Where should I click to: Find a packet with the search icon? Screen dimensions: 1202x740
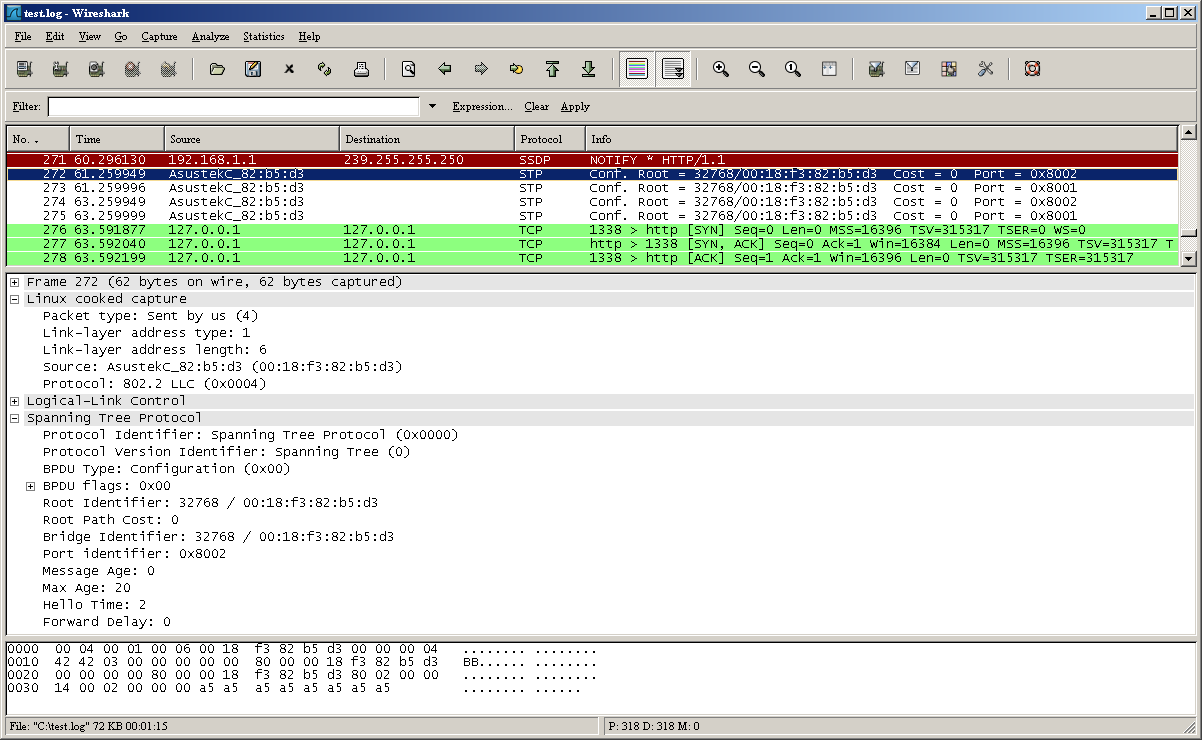pyautogui.click(x=409, y=69)
